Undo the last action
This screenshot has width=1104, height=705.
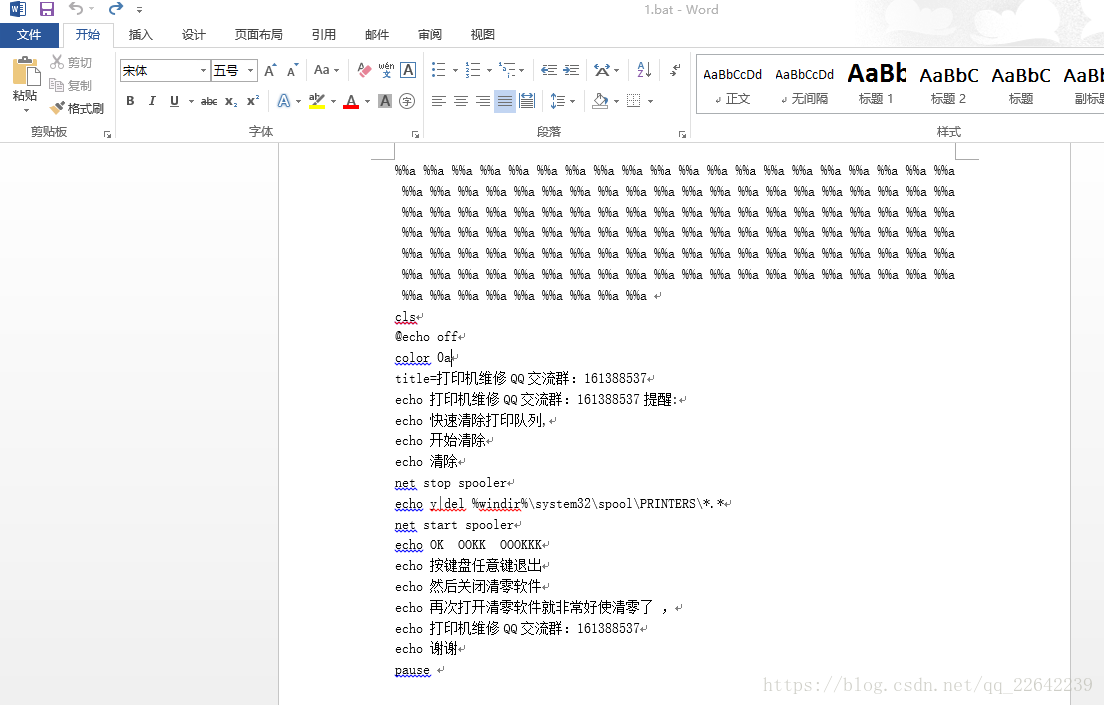coord(76,9)
